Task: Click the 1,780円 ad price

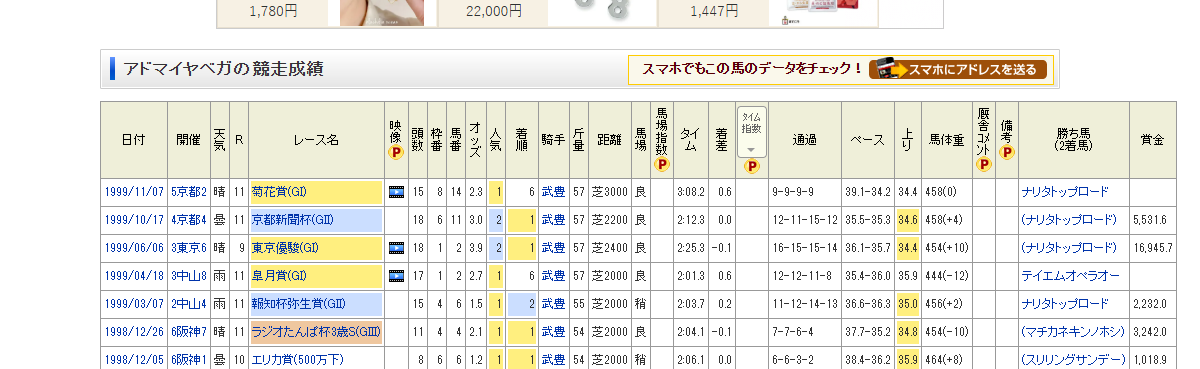Action: tap(272, 11)
